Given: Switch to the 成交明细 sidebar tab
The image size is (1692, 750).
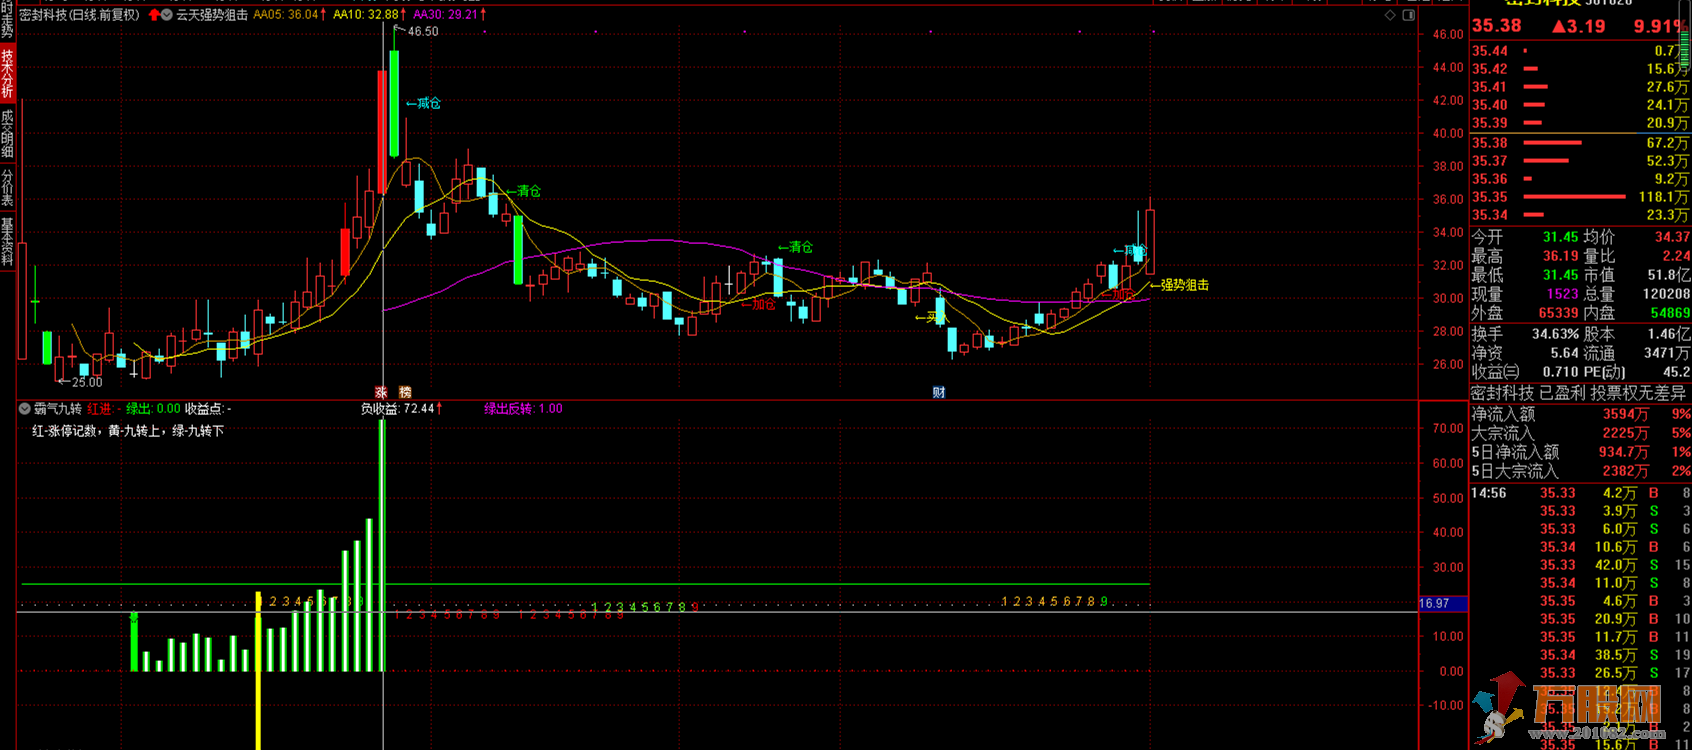Looking at the screenshot, I should click(x=7, y=133).
